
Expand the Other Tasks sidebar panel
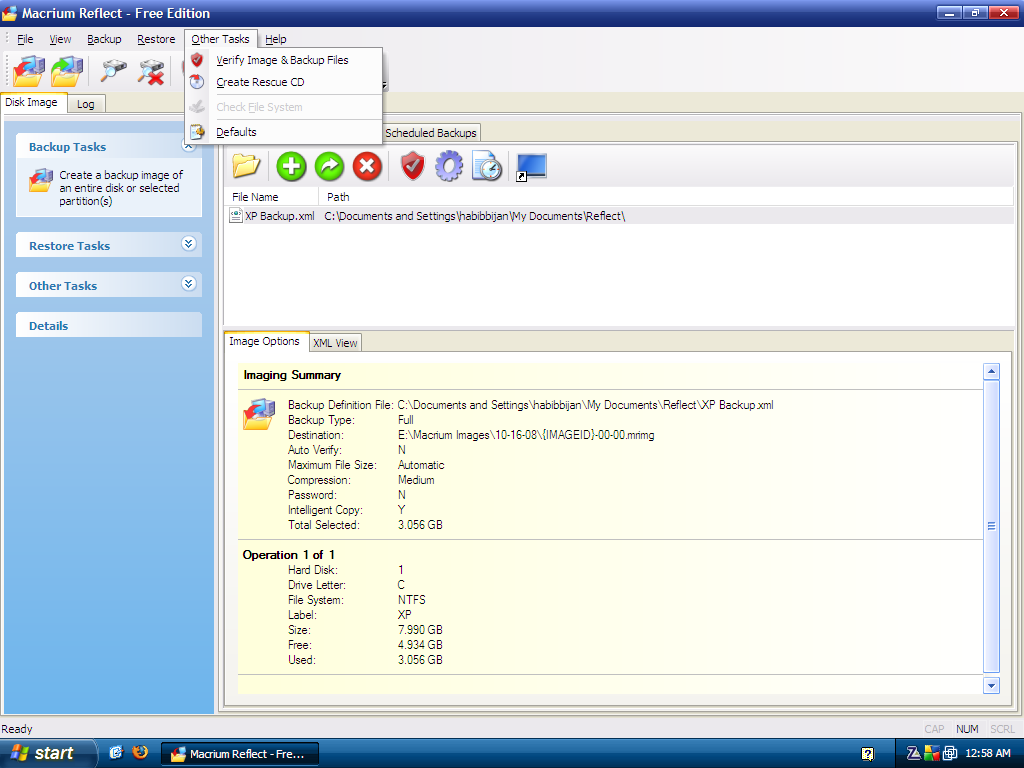tap(189, 284)
